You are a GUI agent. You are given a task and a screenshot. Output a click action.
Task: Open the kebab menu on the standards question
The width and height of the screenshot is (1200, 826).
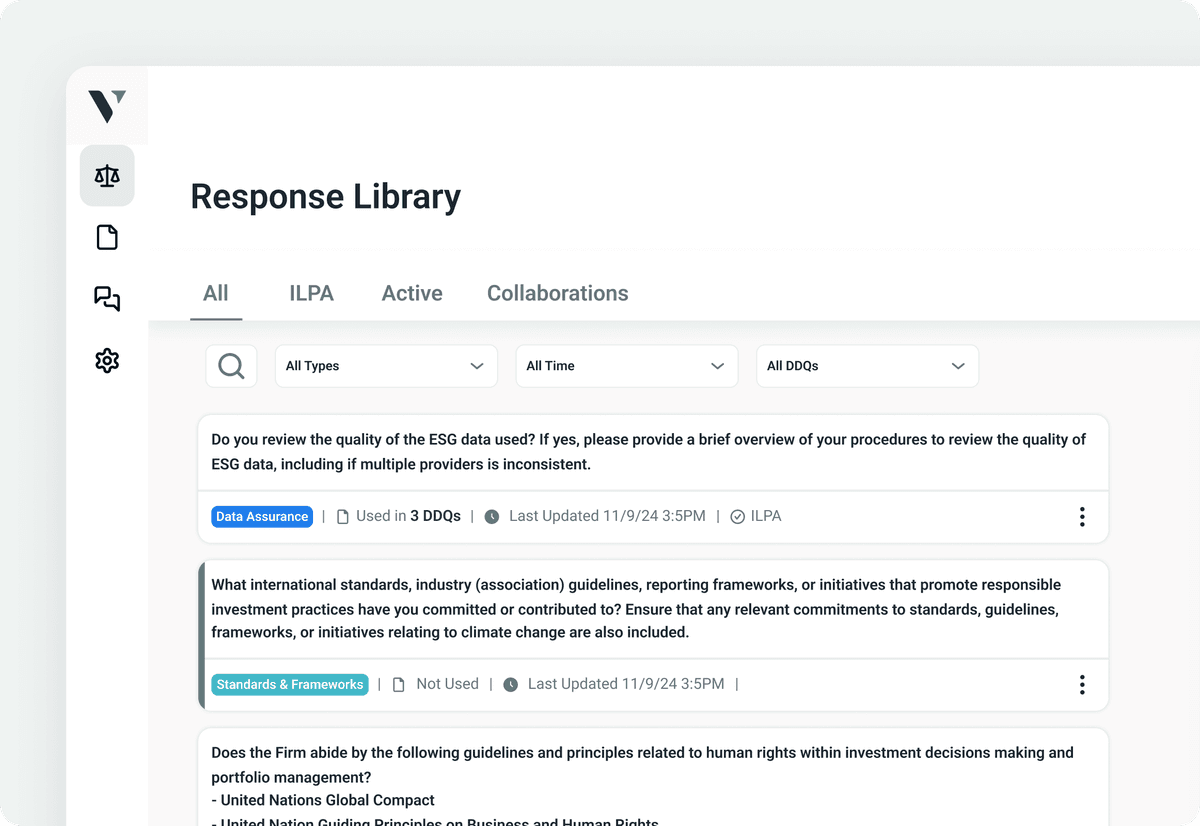pos(1082,684)
